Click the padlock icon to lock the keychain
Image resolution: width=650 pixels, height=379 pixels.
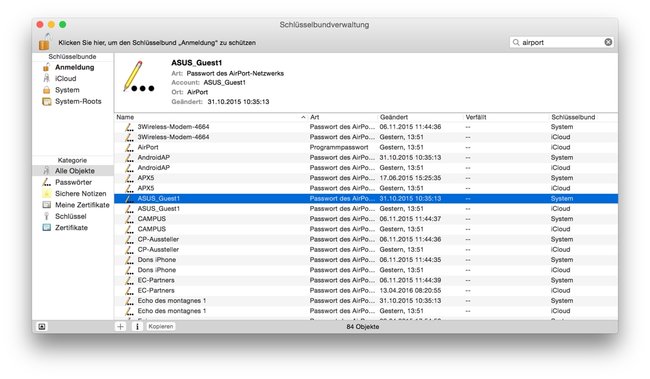(x=44, y=41)
